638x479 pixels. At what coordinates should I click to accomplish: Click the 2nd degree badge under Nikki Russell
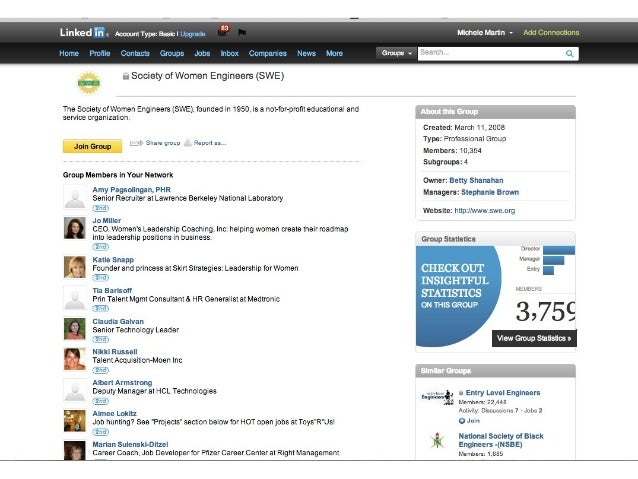101,370
